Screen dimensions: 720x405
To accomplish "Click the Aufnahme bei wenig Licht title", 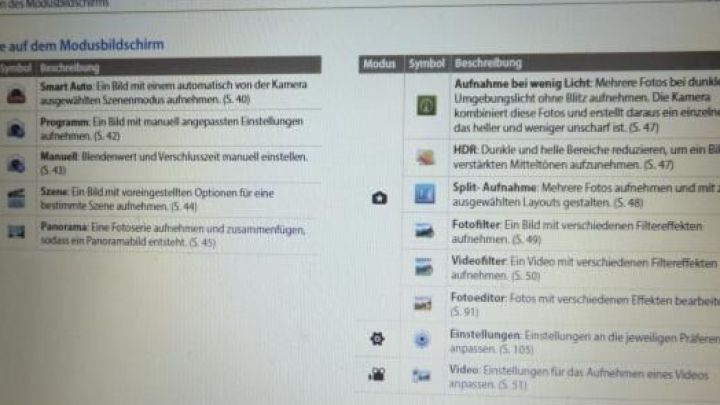I will point(522,84).
